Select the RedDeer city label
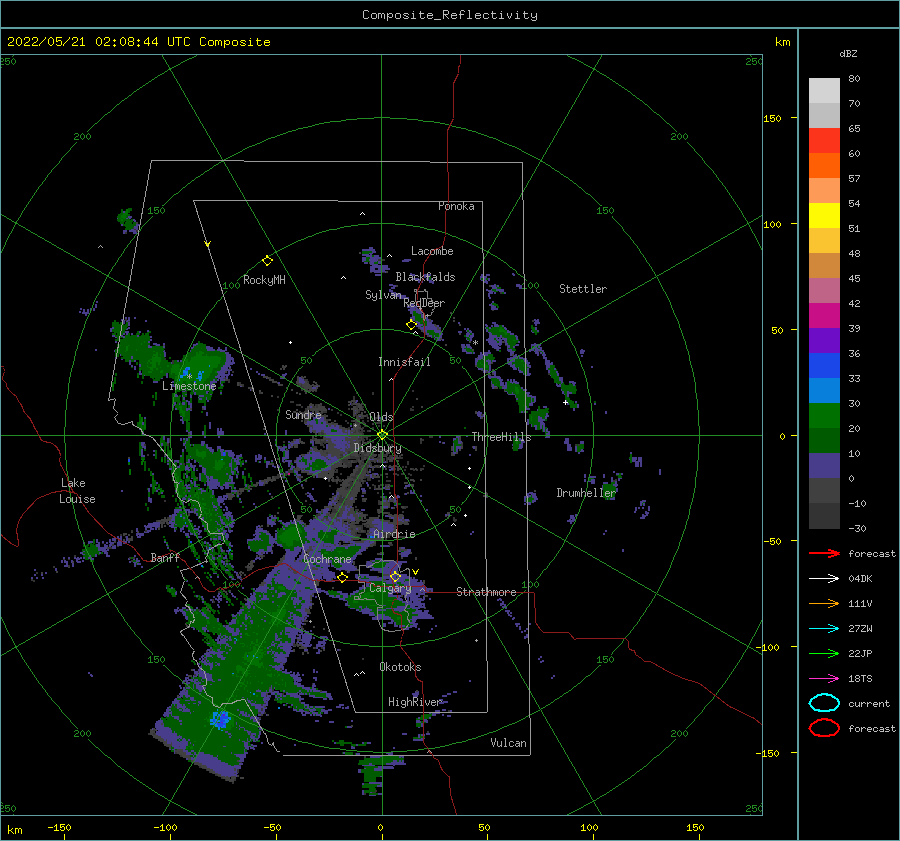This screenshot has width=900, height=841. tap(424, 303)
